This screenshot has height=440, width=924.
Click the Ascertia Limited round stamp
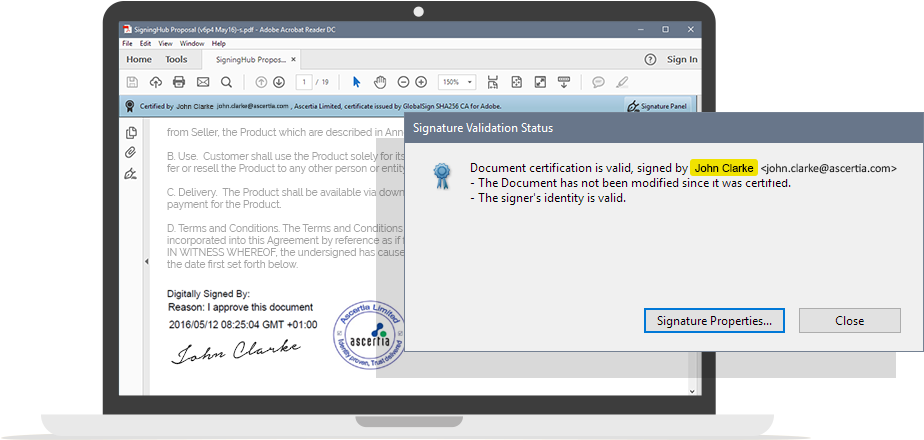(369, 334)
